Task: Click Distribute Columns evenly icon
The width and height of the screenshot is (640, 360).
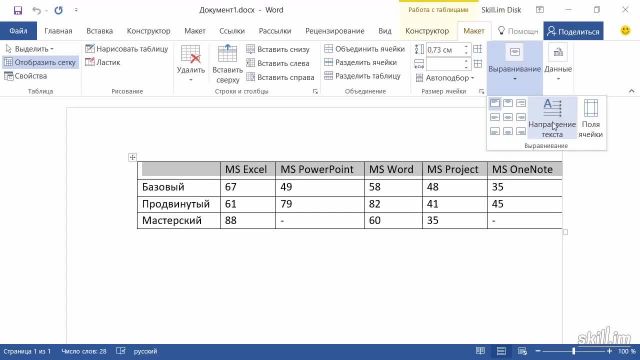Action: 478,64
